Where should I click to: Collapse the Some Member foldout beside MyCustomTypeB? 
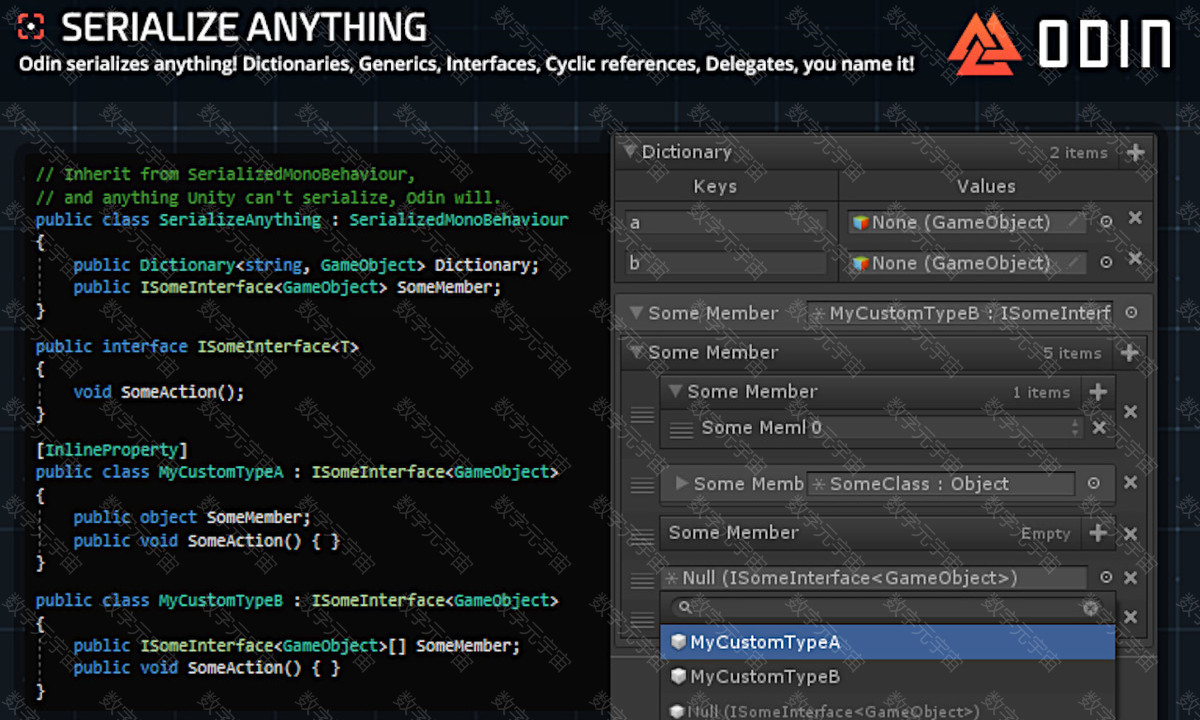[636, 313]
